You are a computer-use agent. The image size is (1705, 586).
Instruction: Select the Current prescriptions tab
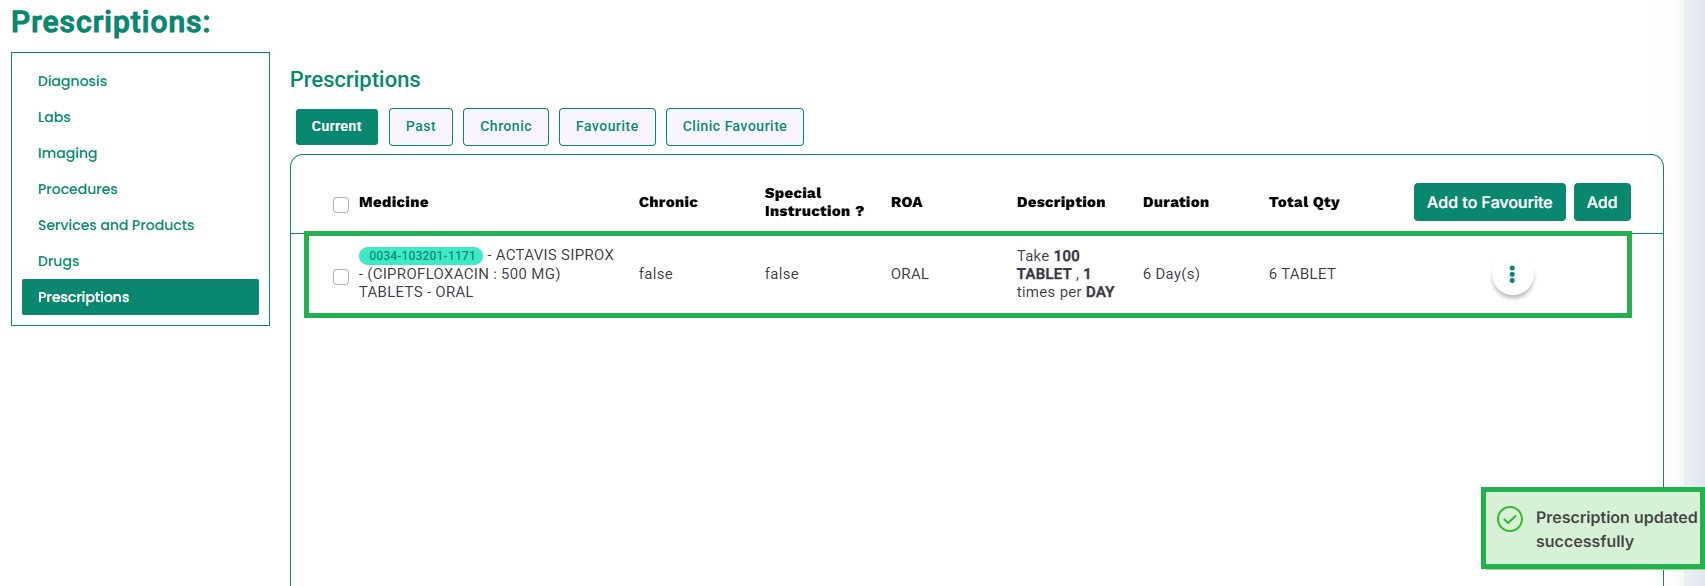(337, 127)
